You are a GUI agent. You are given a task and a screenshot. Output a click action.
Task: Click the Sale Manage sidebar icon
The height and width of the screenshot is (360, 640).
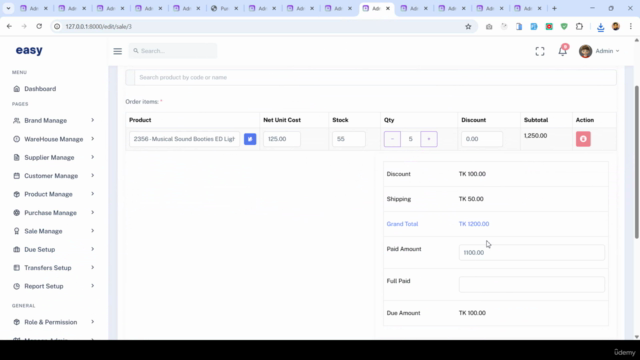point(16,231)
